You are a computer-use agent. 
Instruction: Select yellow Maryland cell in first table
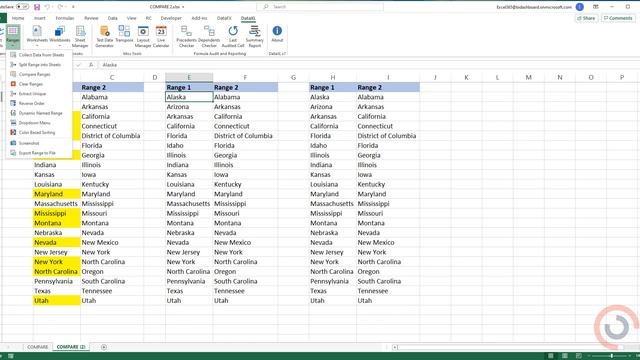point(57,194)
